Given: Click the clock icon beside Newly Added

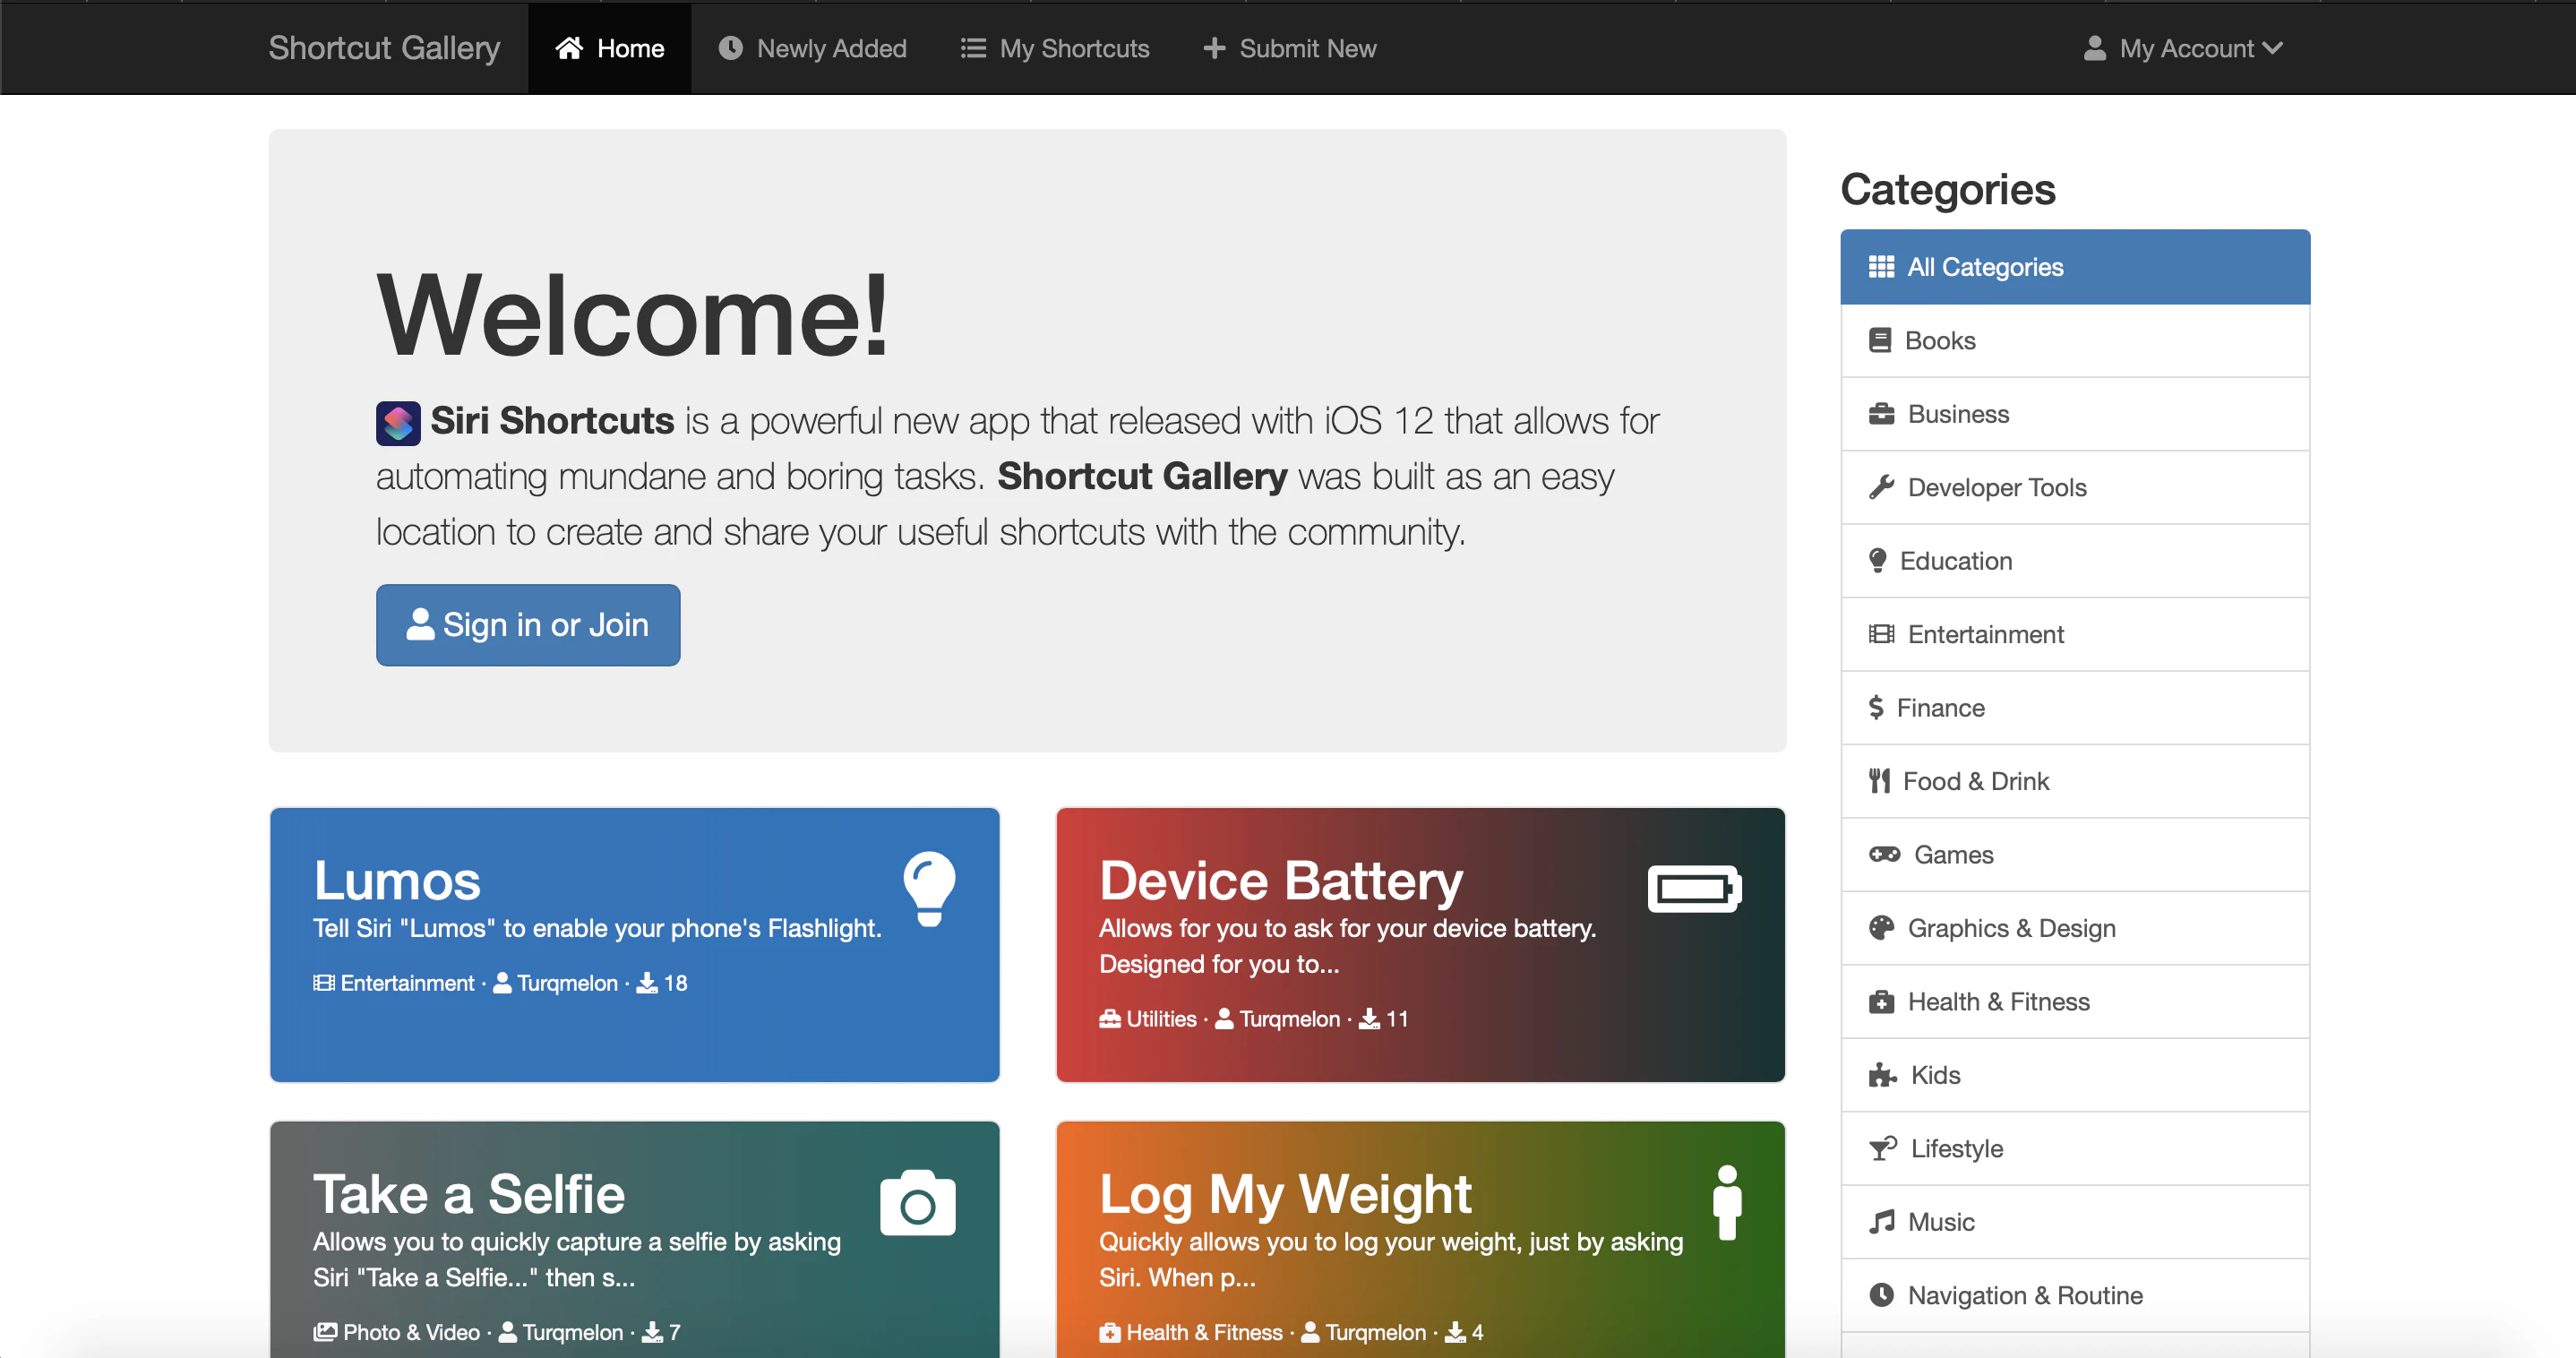Looking at the screenshot, I should click(731, 48).
